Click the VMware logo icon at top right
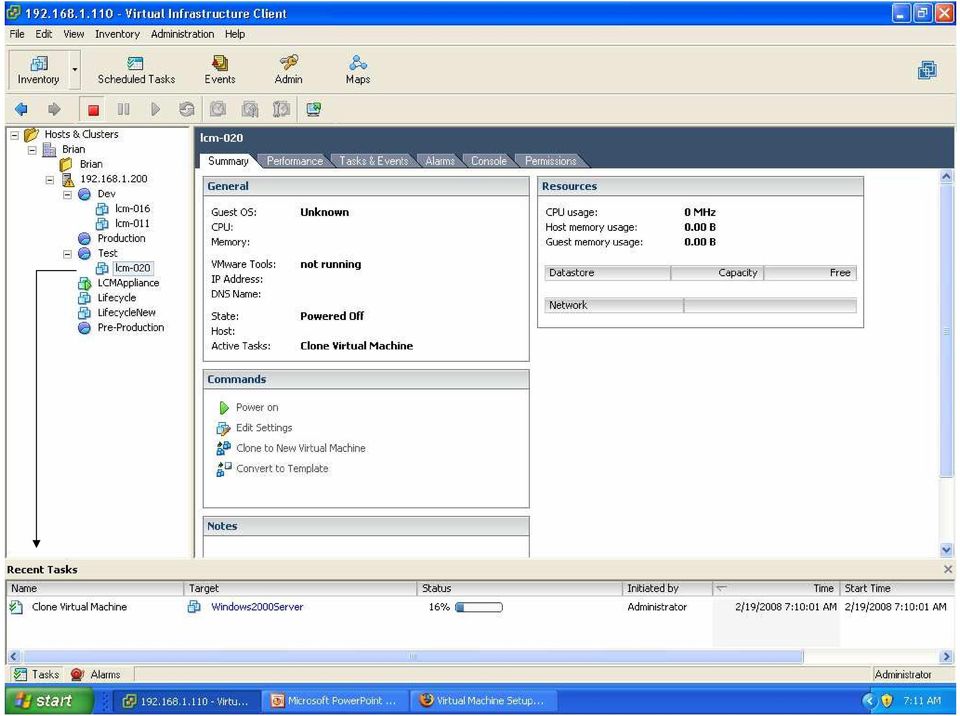This screenshot has height=716, width=960. pos(927,70)
